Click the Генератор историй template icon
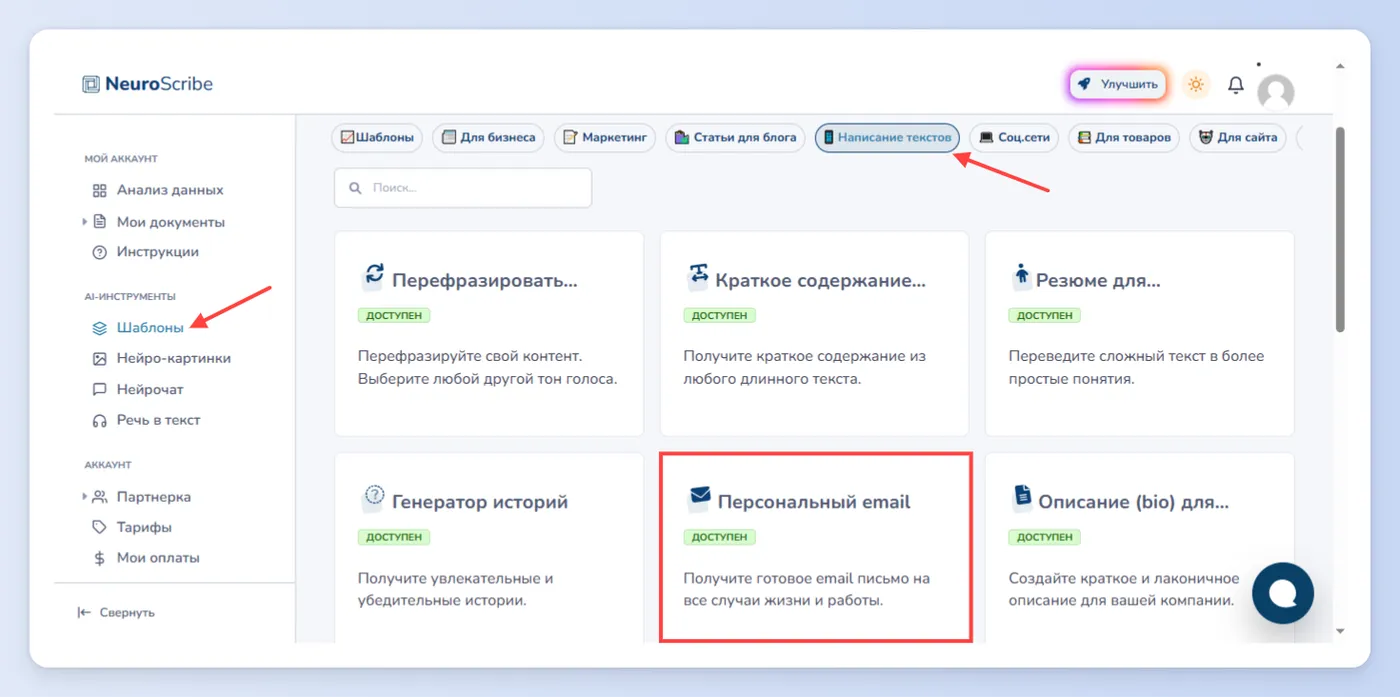This screenshot has height=697, width=1400. click(x=374, y=497)
